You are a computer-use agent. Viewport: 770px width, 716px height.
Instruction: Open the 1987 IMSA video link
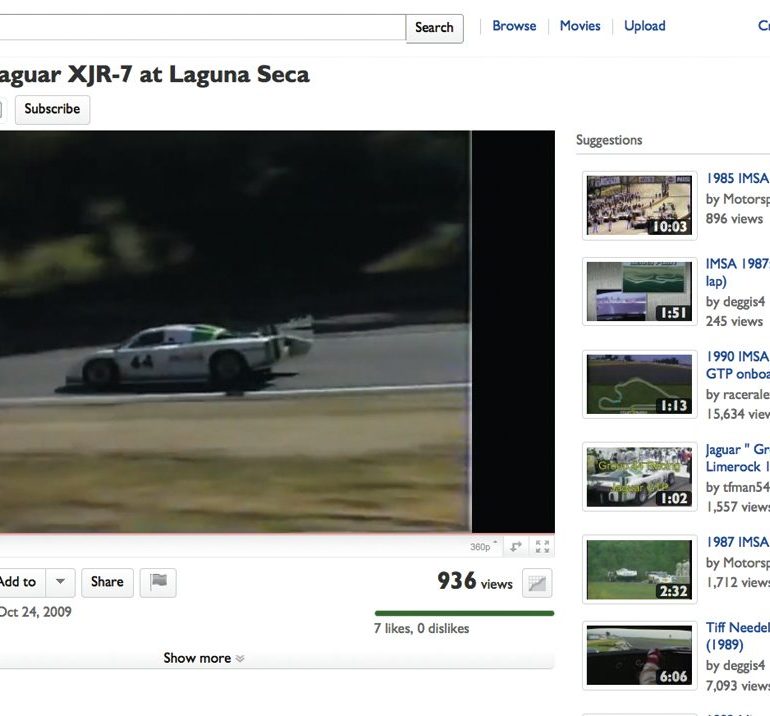[738, 542]
